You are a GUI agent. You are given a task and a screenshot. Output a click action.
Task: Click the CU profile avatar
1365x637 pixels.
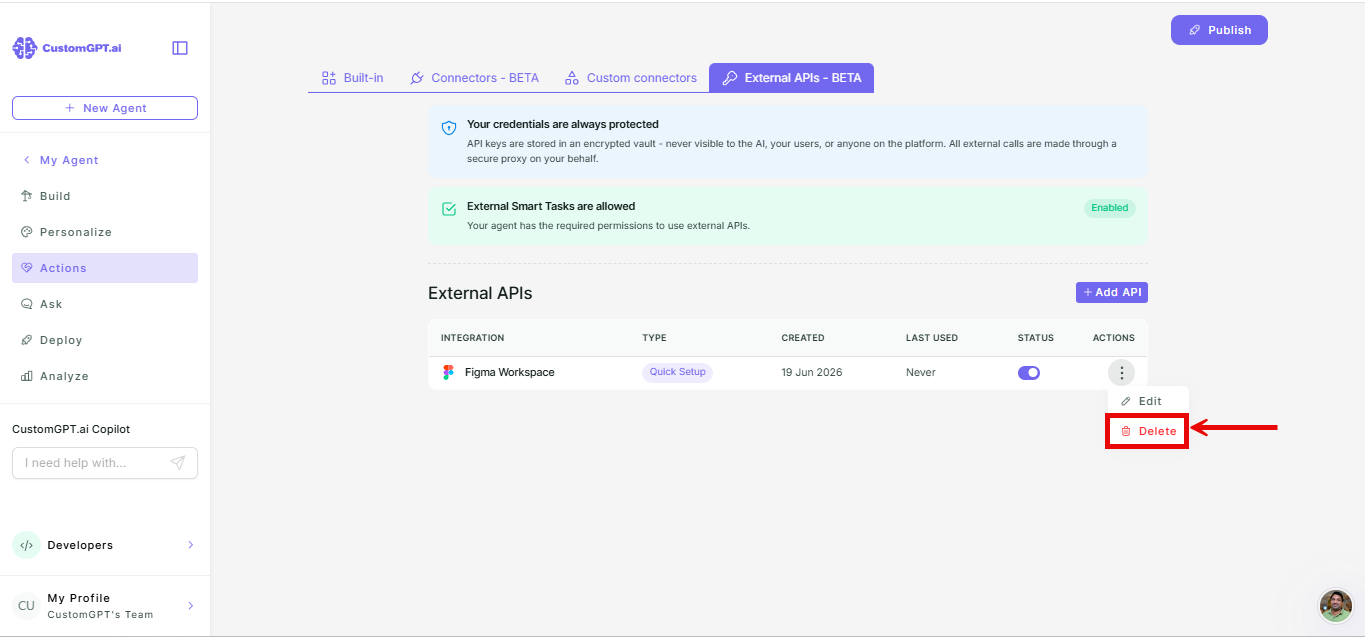[26, 606]
